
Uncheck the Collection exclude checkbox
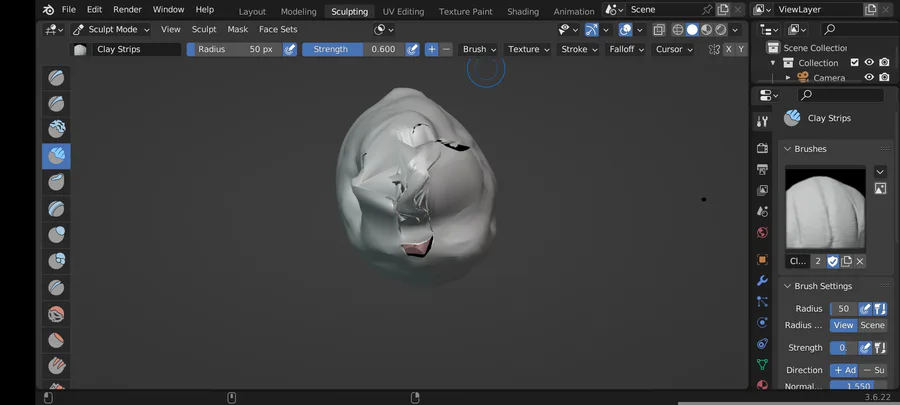pos(854,63)
